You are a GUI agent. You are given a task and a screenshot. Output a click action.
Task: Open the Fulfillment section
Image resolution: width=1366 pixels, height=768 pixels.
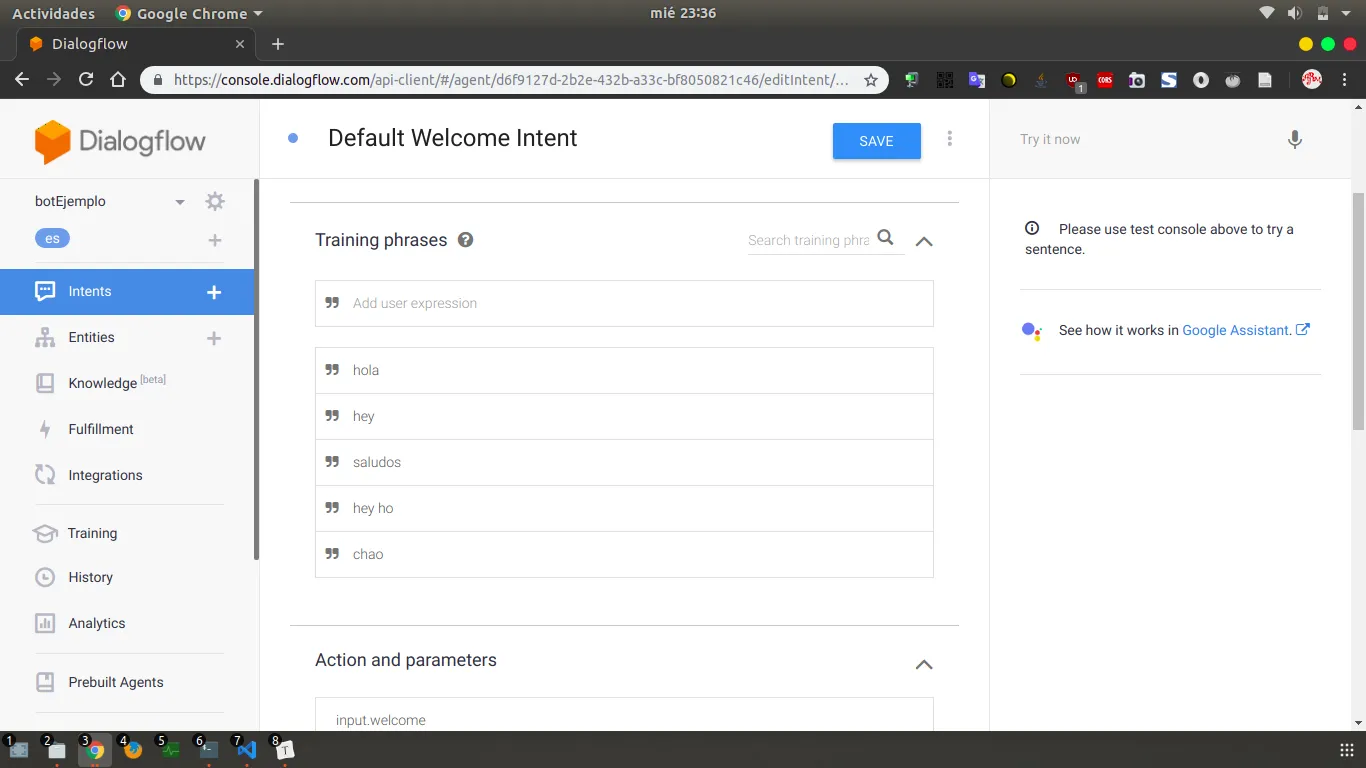click(x=100, y=429)
